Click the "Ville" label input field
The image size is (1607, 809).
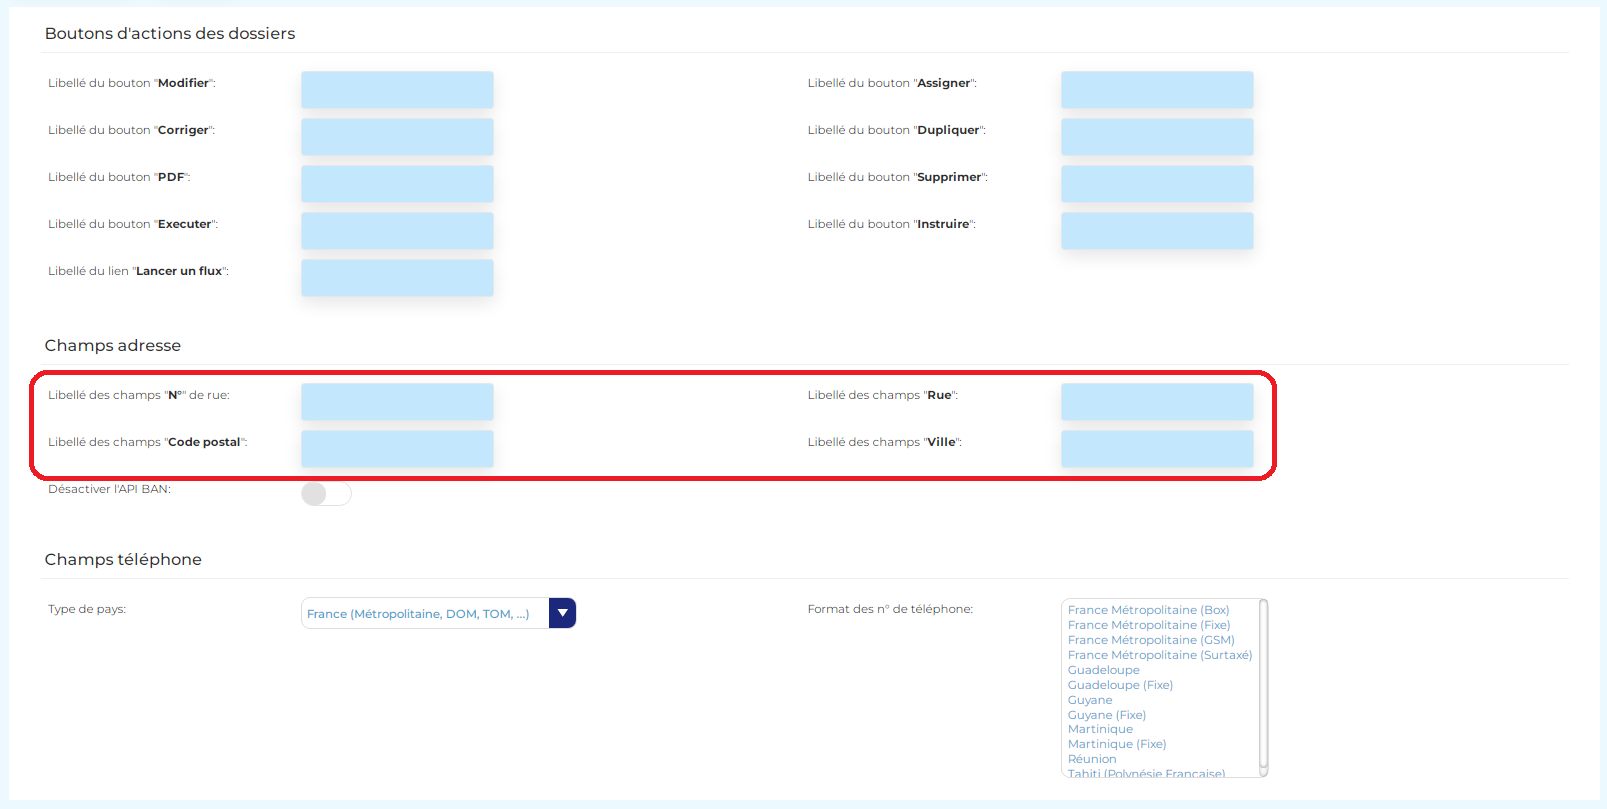click(1157, 448)
